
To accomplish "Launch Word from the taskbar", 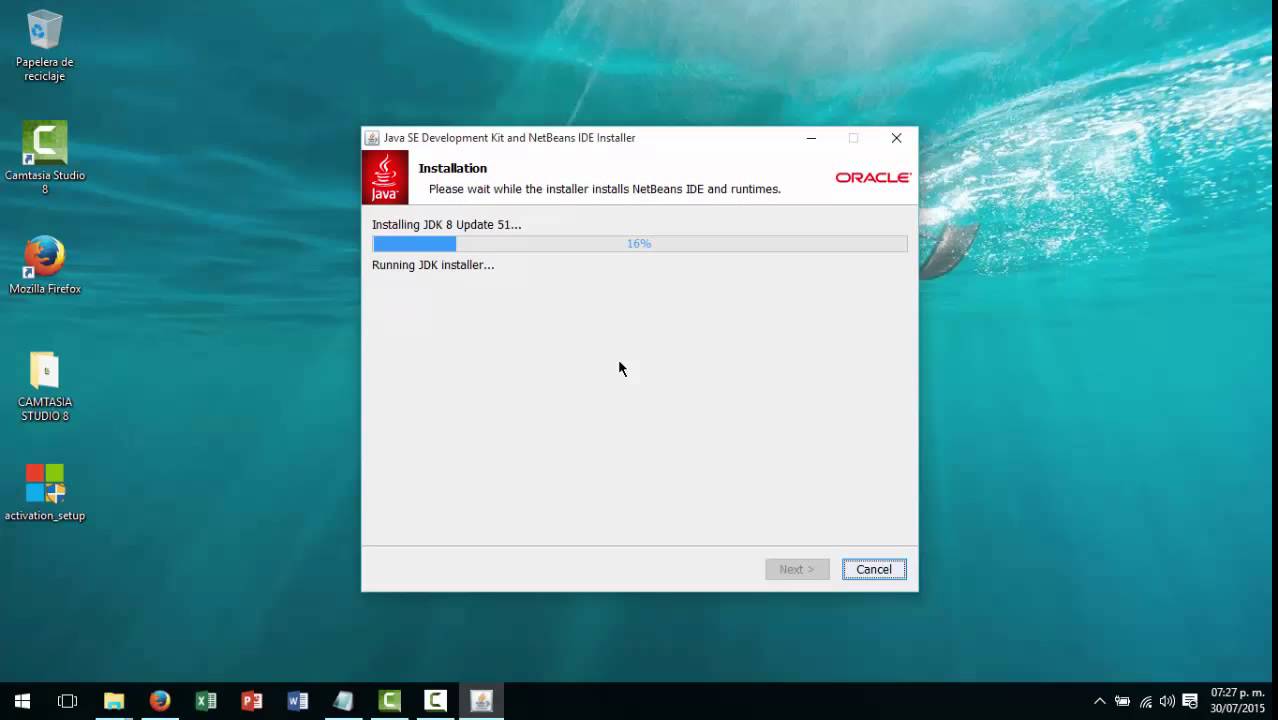I will coord(298,701).
